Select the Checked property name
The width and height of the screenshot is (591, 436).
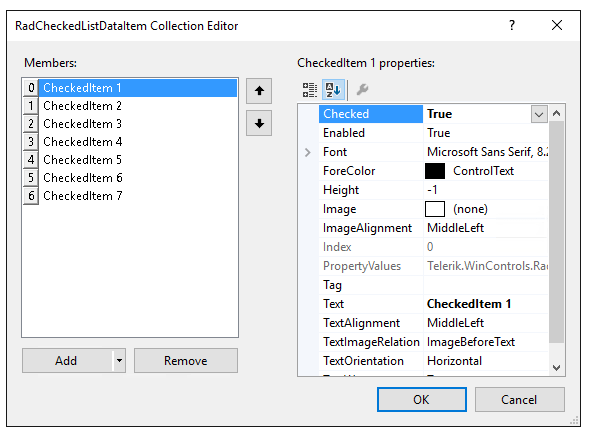[371, 114]
